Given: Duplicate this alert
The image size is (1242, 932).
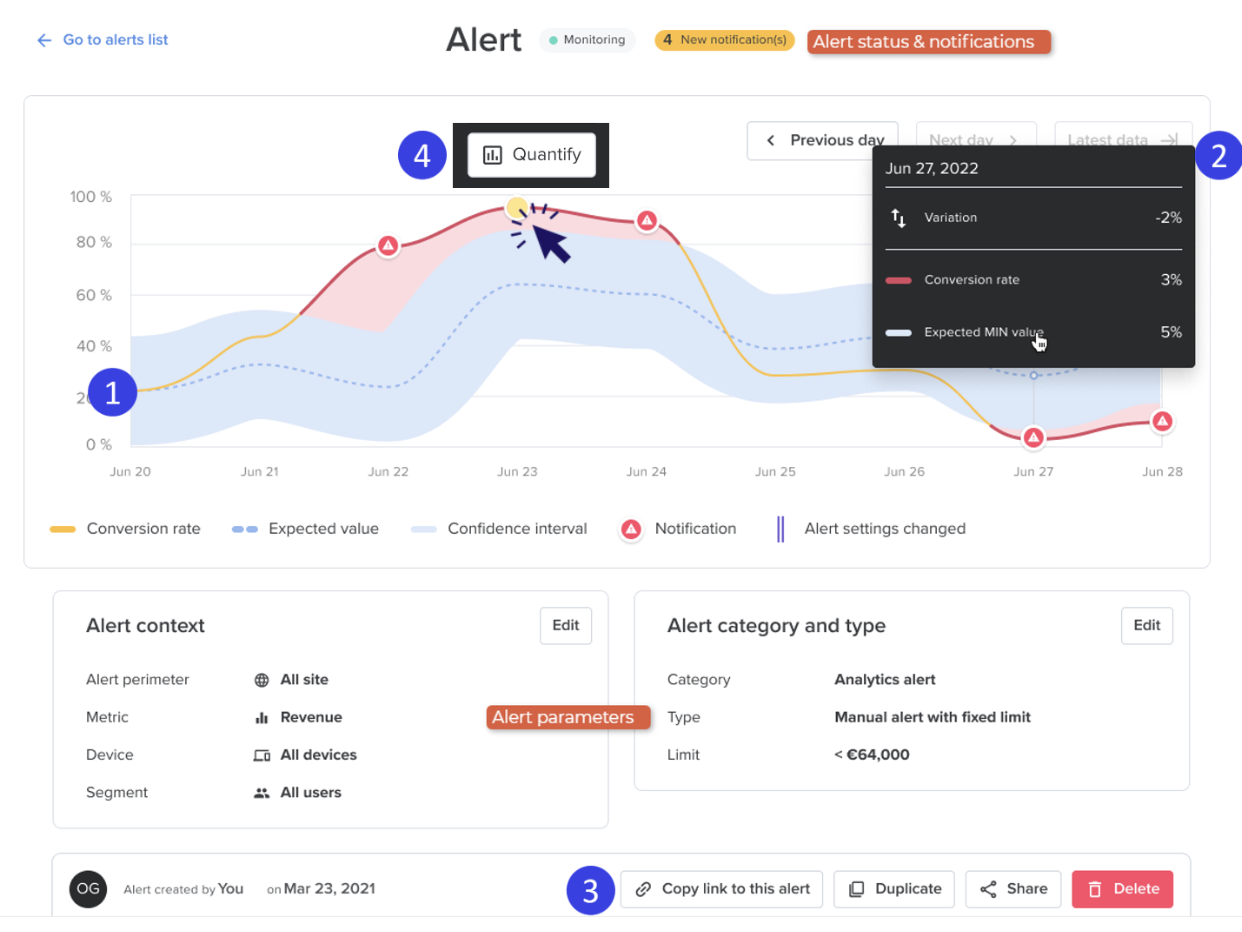Looking at the screenshot, I should [894, 889].
